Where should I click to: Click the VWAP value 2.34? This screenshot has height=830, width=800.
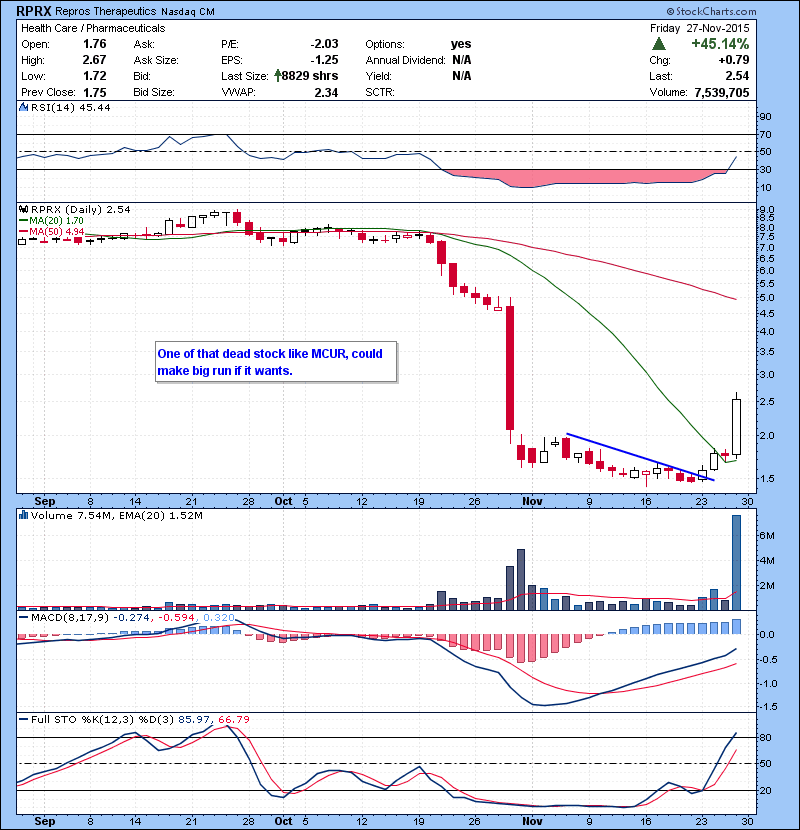pyautogui.click(x=326, y=92)
